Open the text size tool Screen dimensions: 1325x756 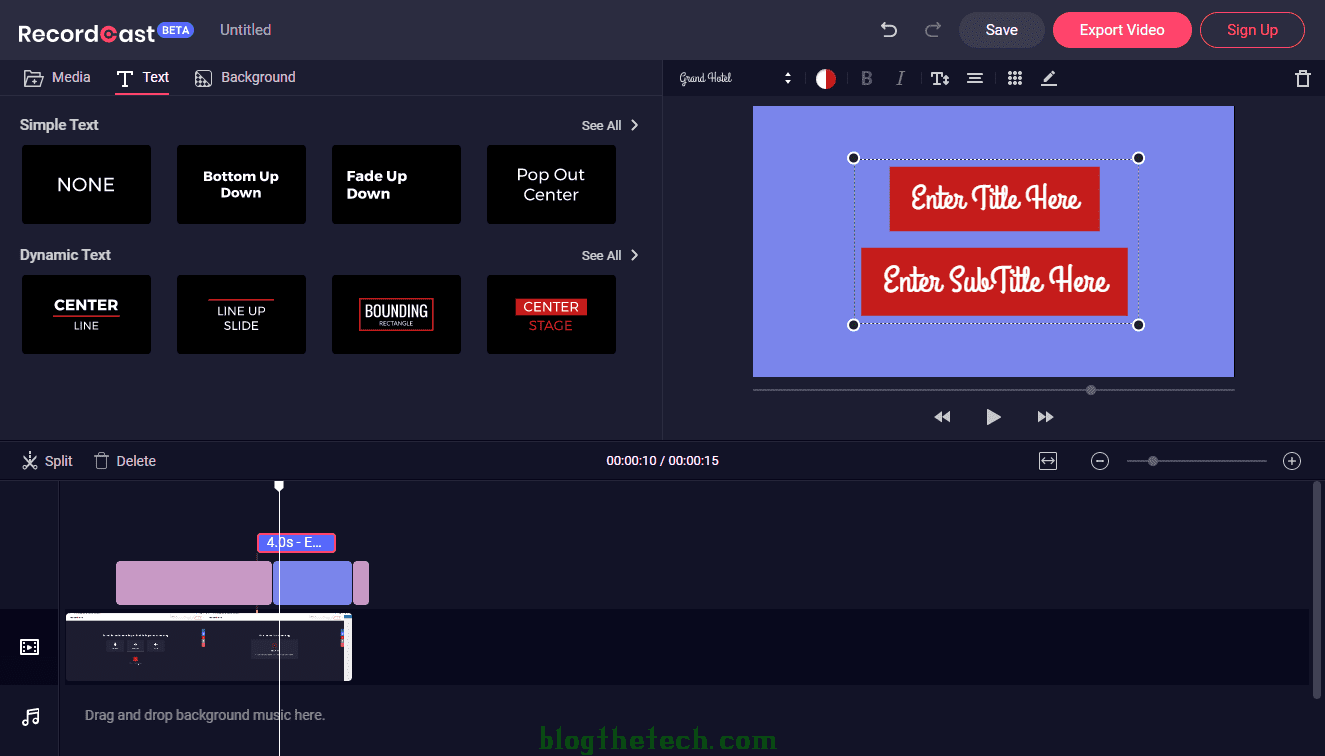(939, 79)
